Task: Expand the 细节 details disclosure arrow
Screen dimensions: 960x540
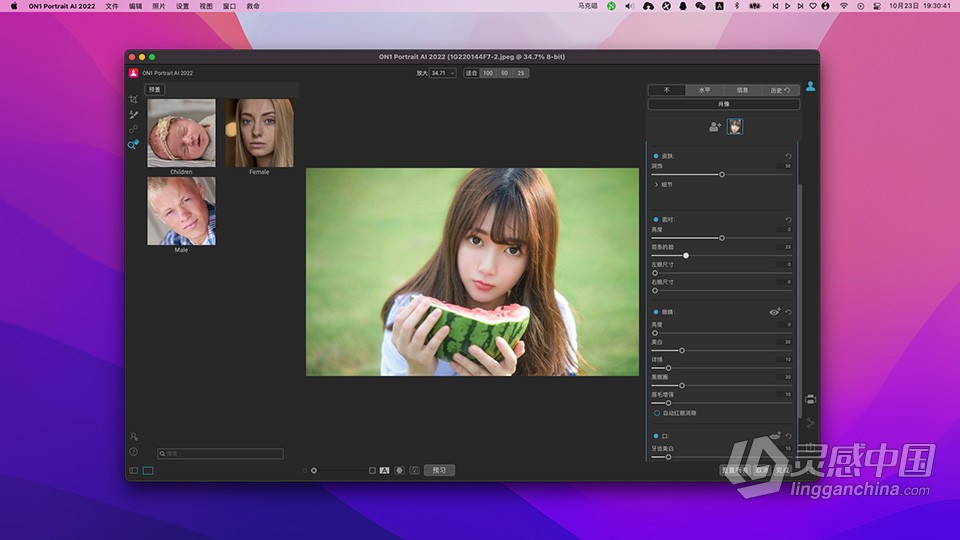Action: coord(656,184)
